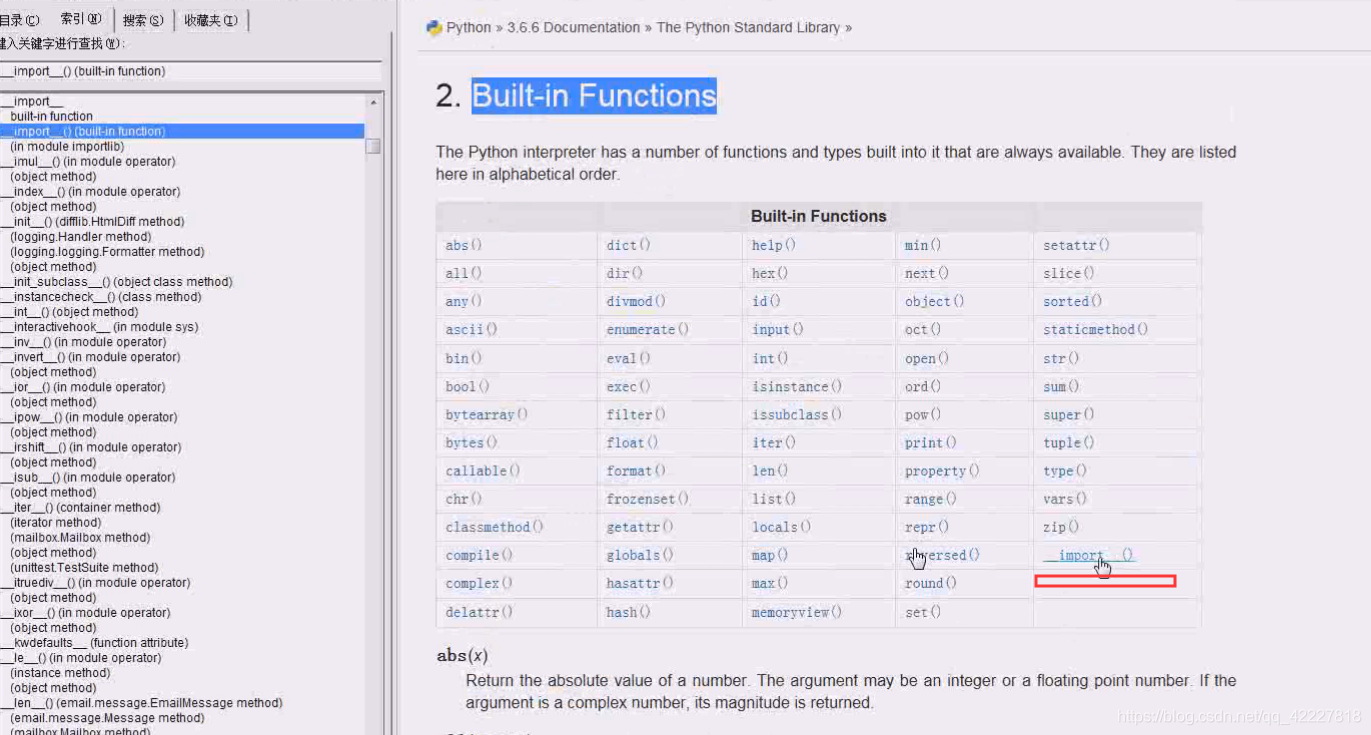Open the memoryview() function link

pos(797,612)
